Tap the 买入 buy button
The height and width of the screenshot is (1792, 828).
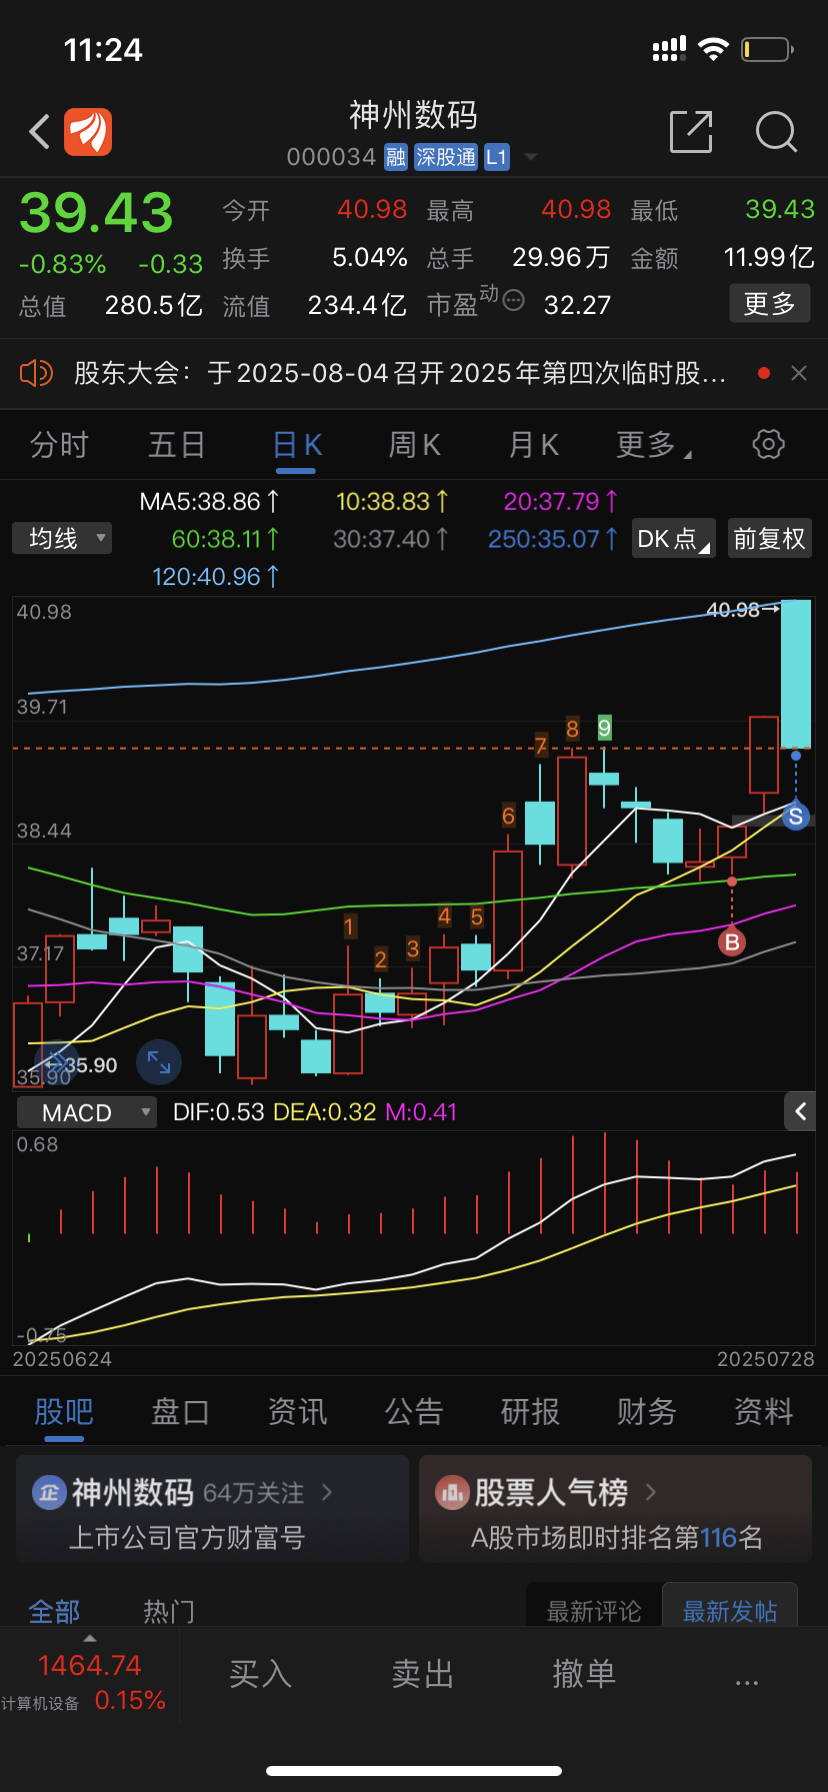260,1673
